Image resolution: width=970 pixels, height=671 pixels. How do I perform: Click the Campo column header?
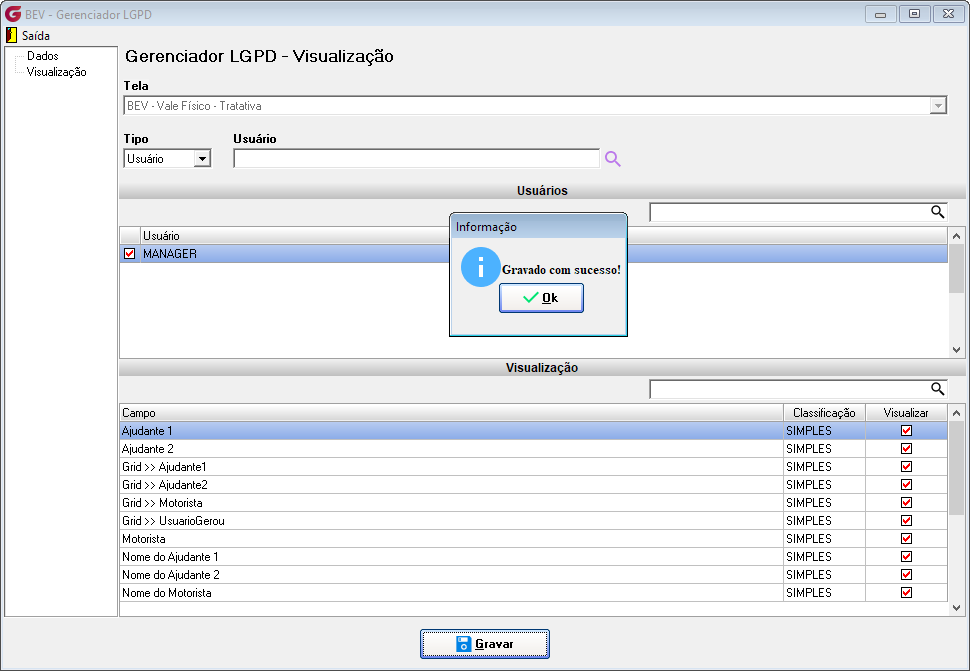452,412
